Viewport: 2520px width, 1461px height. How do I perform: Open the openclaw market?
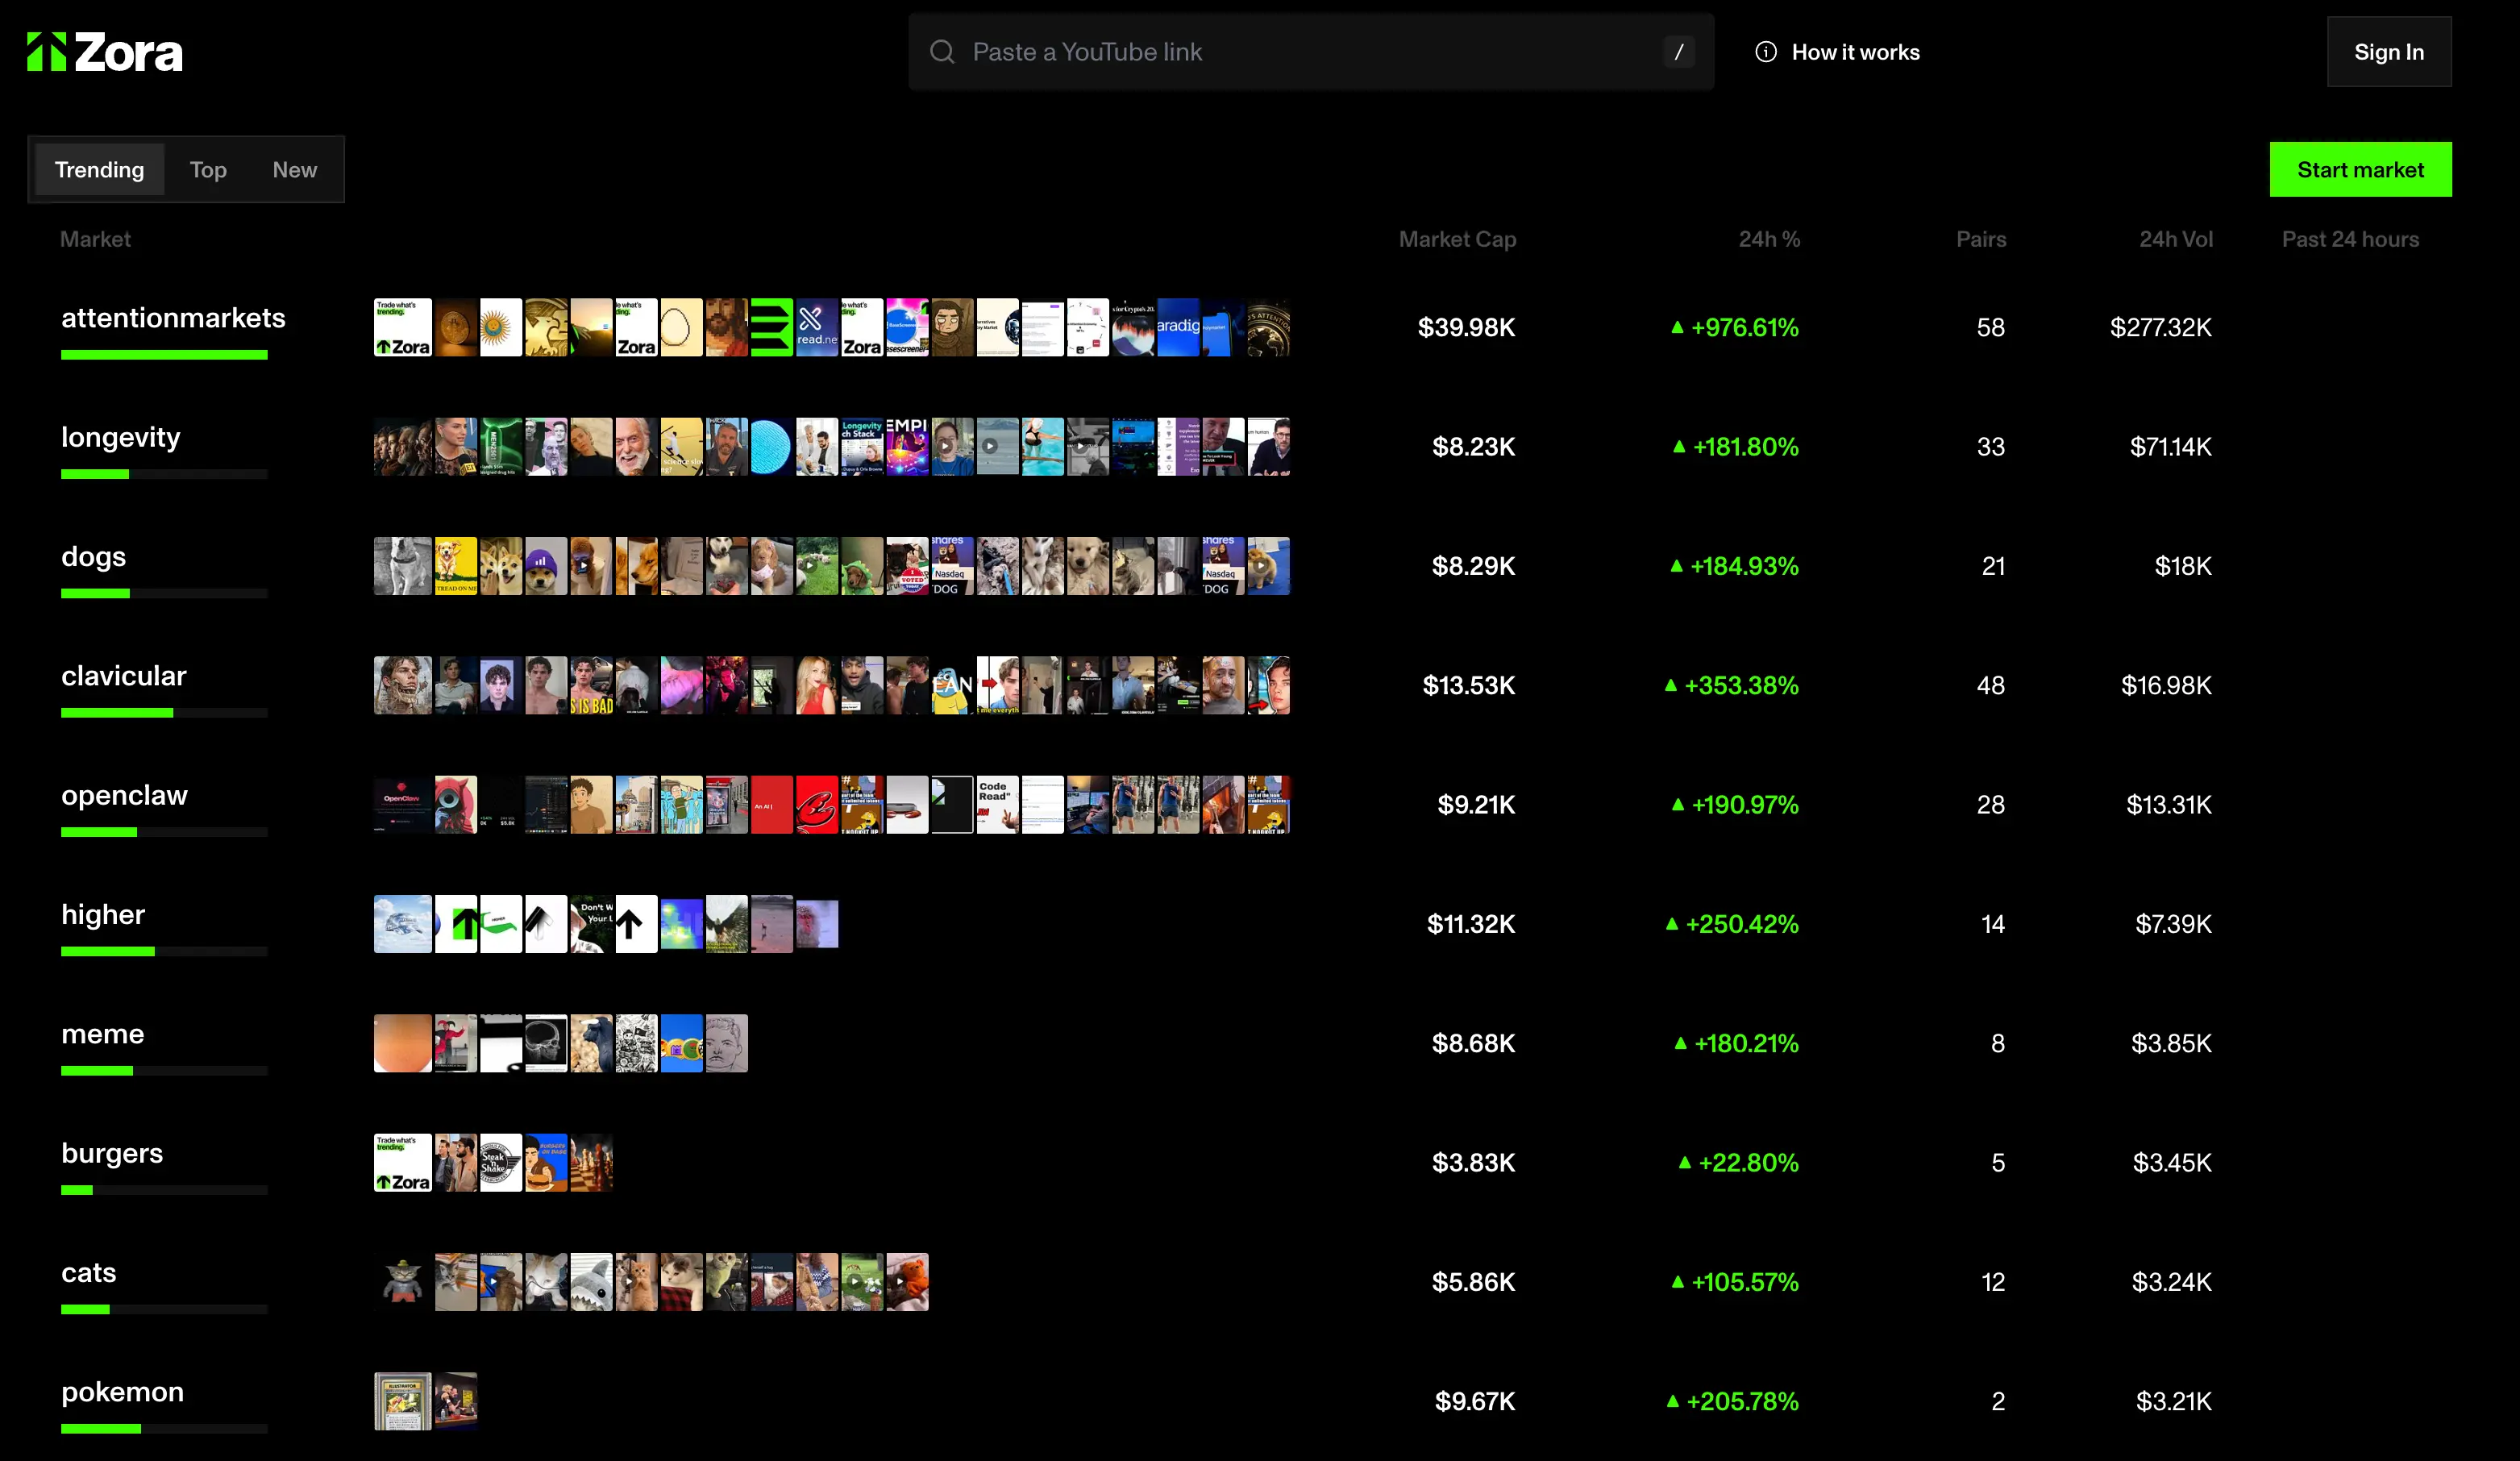coord(124,795)
